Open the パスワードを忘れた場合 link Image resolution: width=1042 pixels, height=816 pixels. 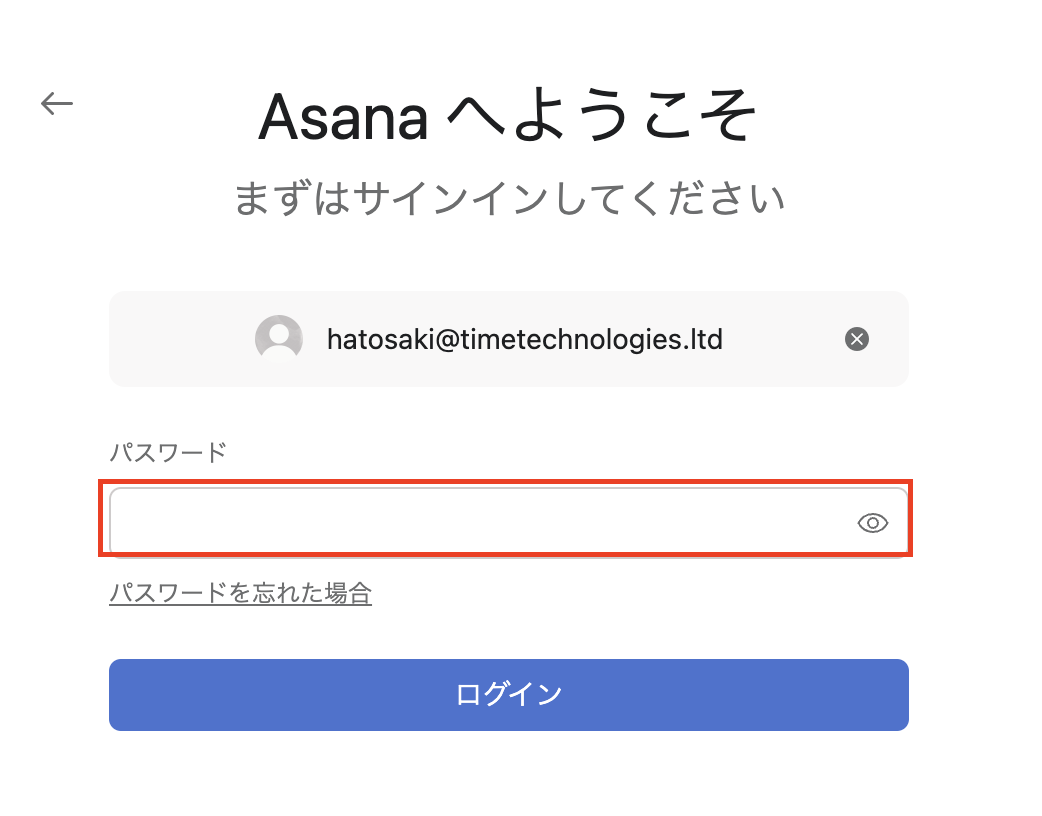(x=240, y=594)
